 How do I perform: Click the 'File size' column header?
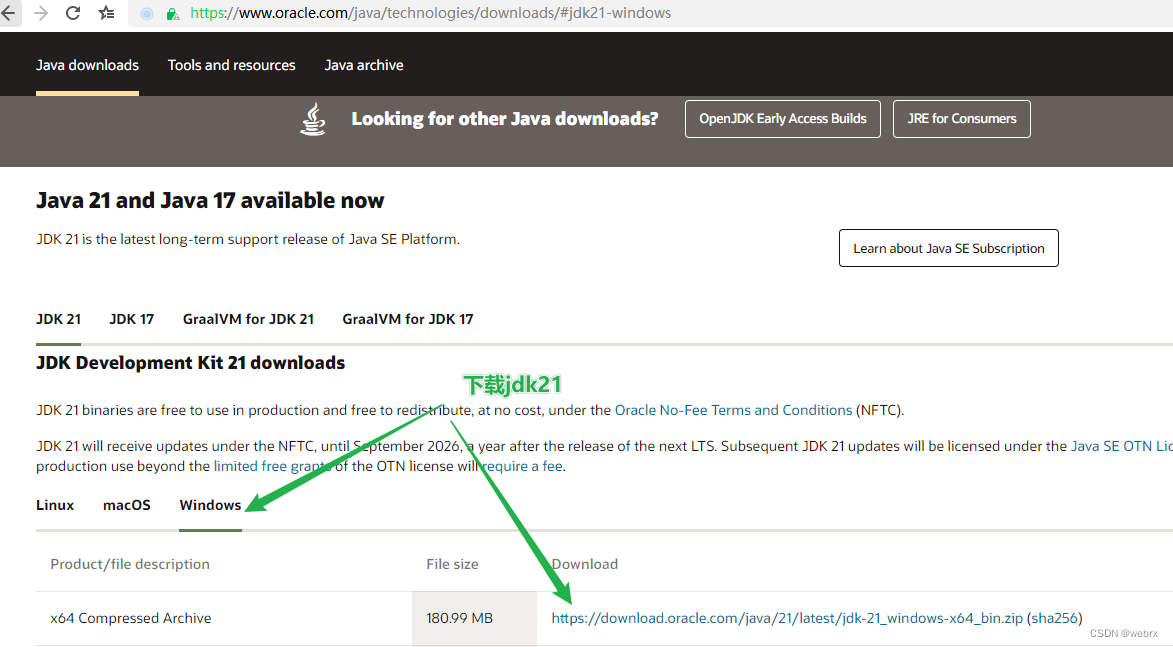click(x=453, y=564)
